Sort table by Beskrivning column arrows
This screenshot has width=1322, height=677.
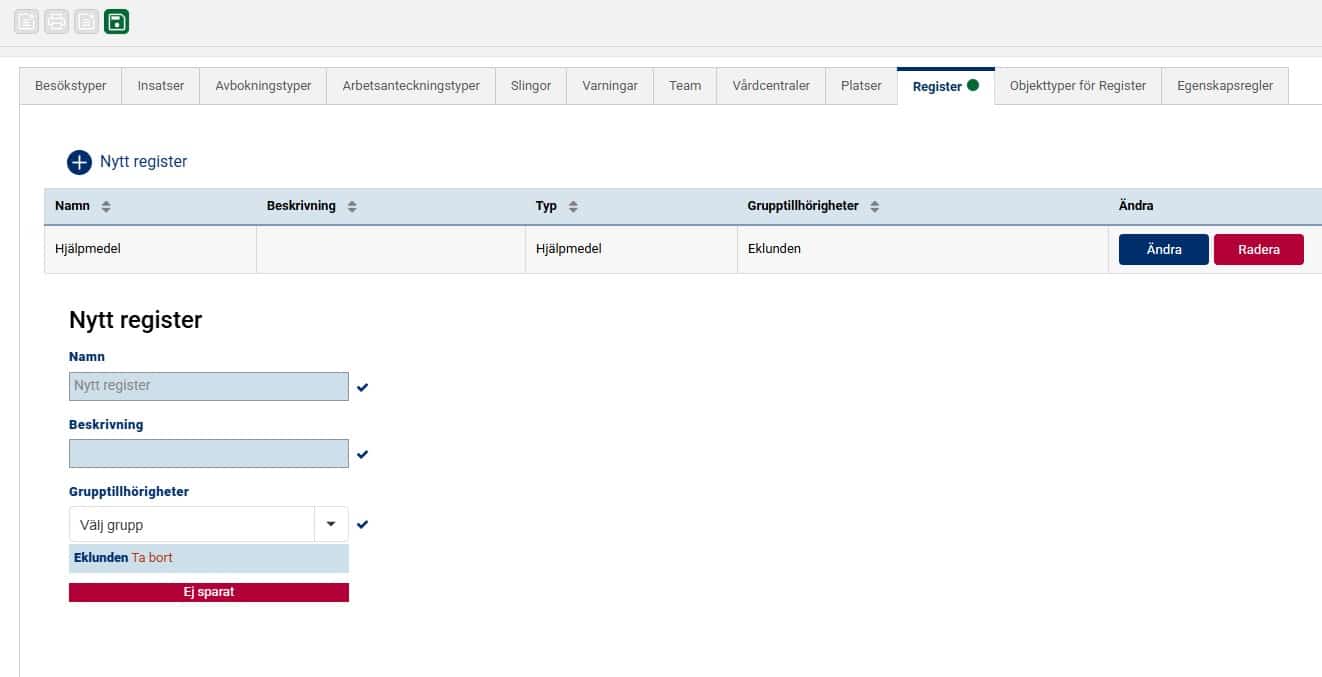352,207
